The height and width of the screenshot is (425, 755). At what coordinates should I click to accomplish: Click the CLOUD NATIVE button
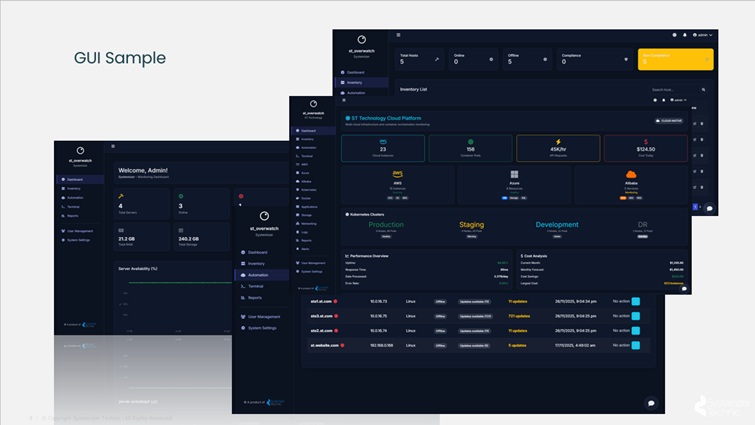(x=670, y=120)
